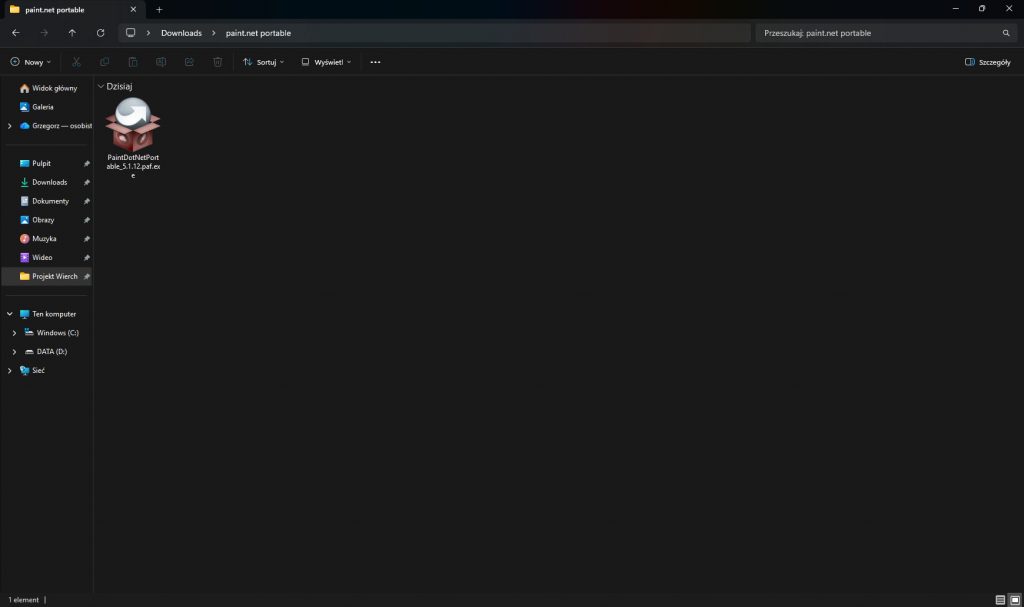Screen dimensions: 1024x607
Task: Toggle the Szczegóły details pane
Action: point(987,62)
